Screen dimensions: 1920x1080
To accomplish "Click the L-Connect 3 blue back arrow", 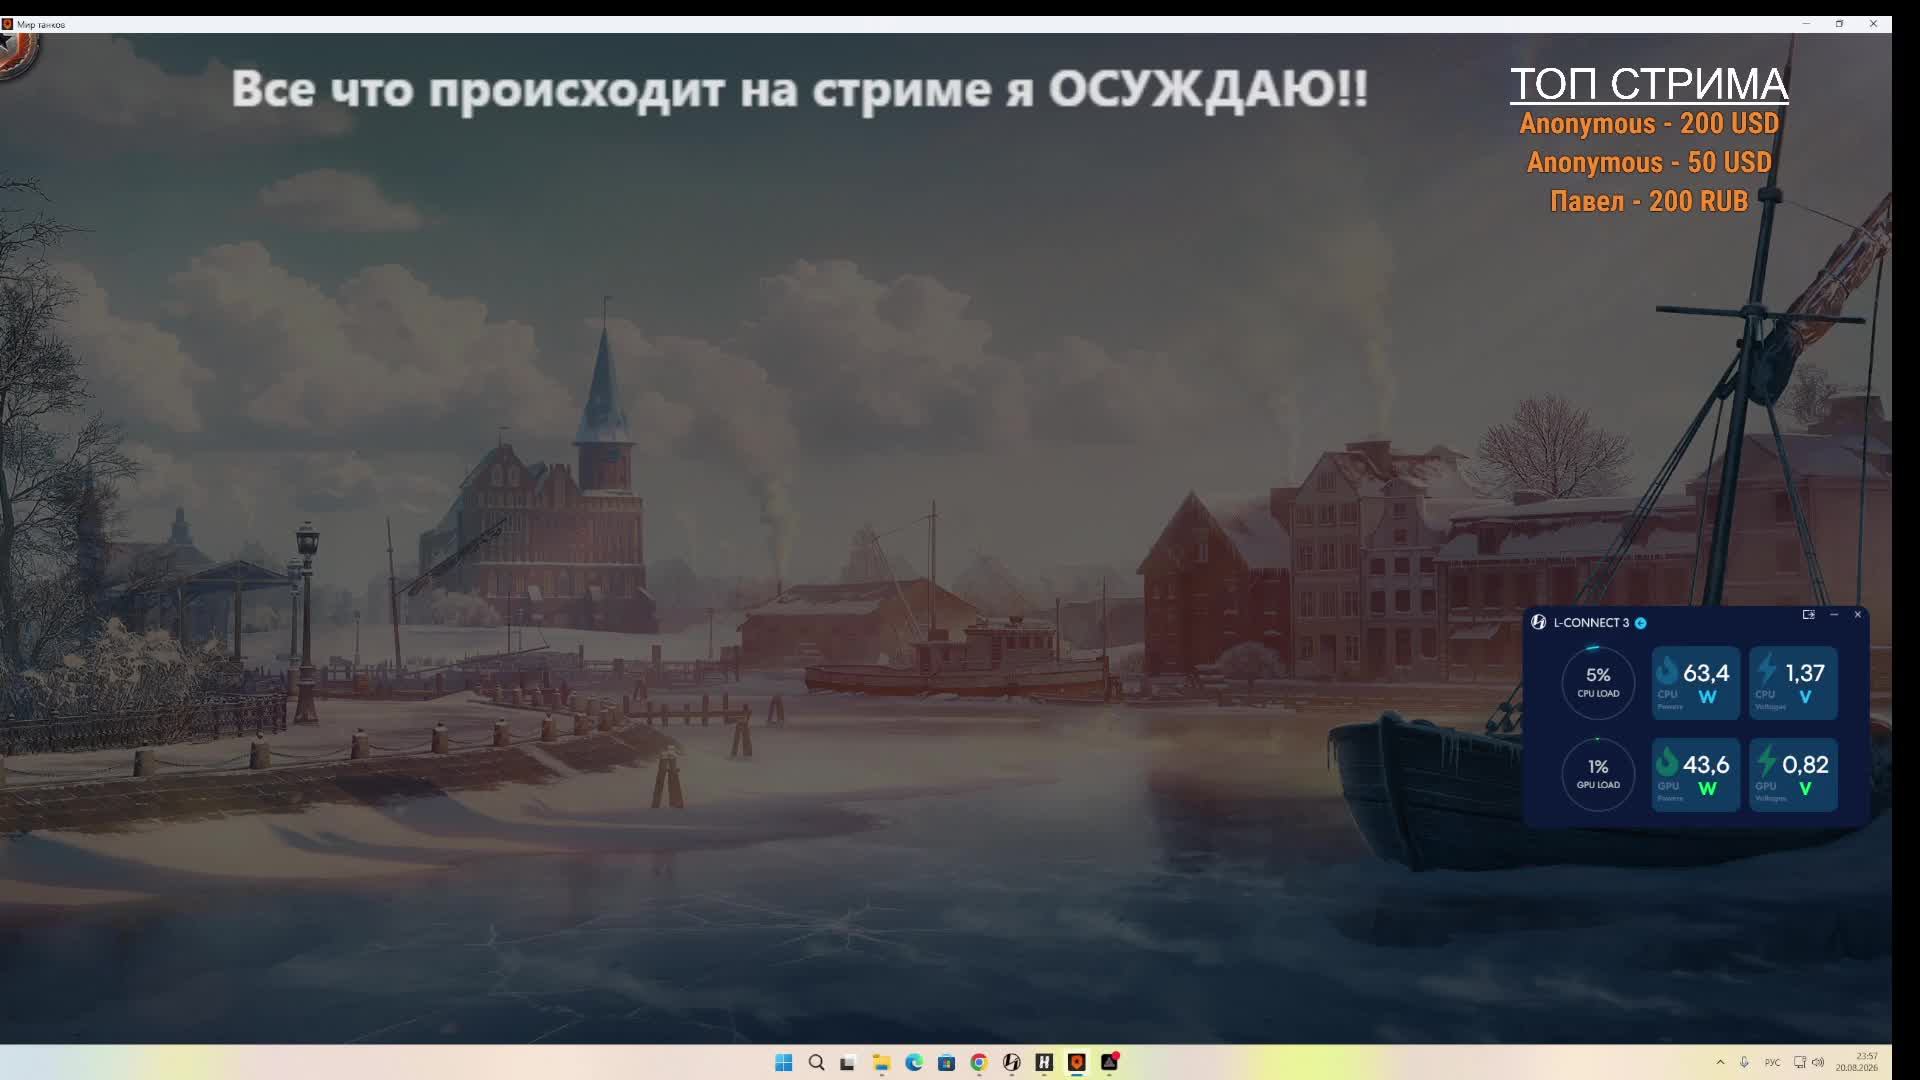I will click(x=1641, y=623).
